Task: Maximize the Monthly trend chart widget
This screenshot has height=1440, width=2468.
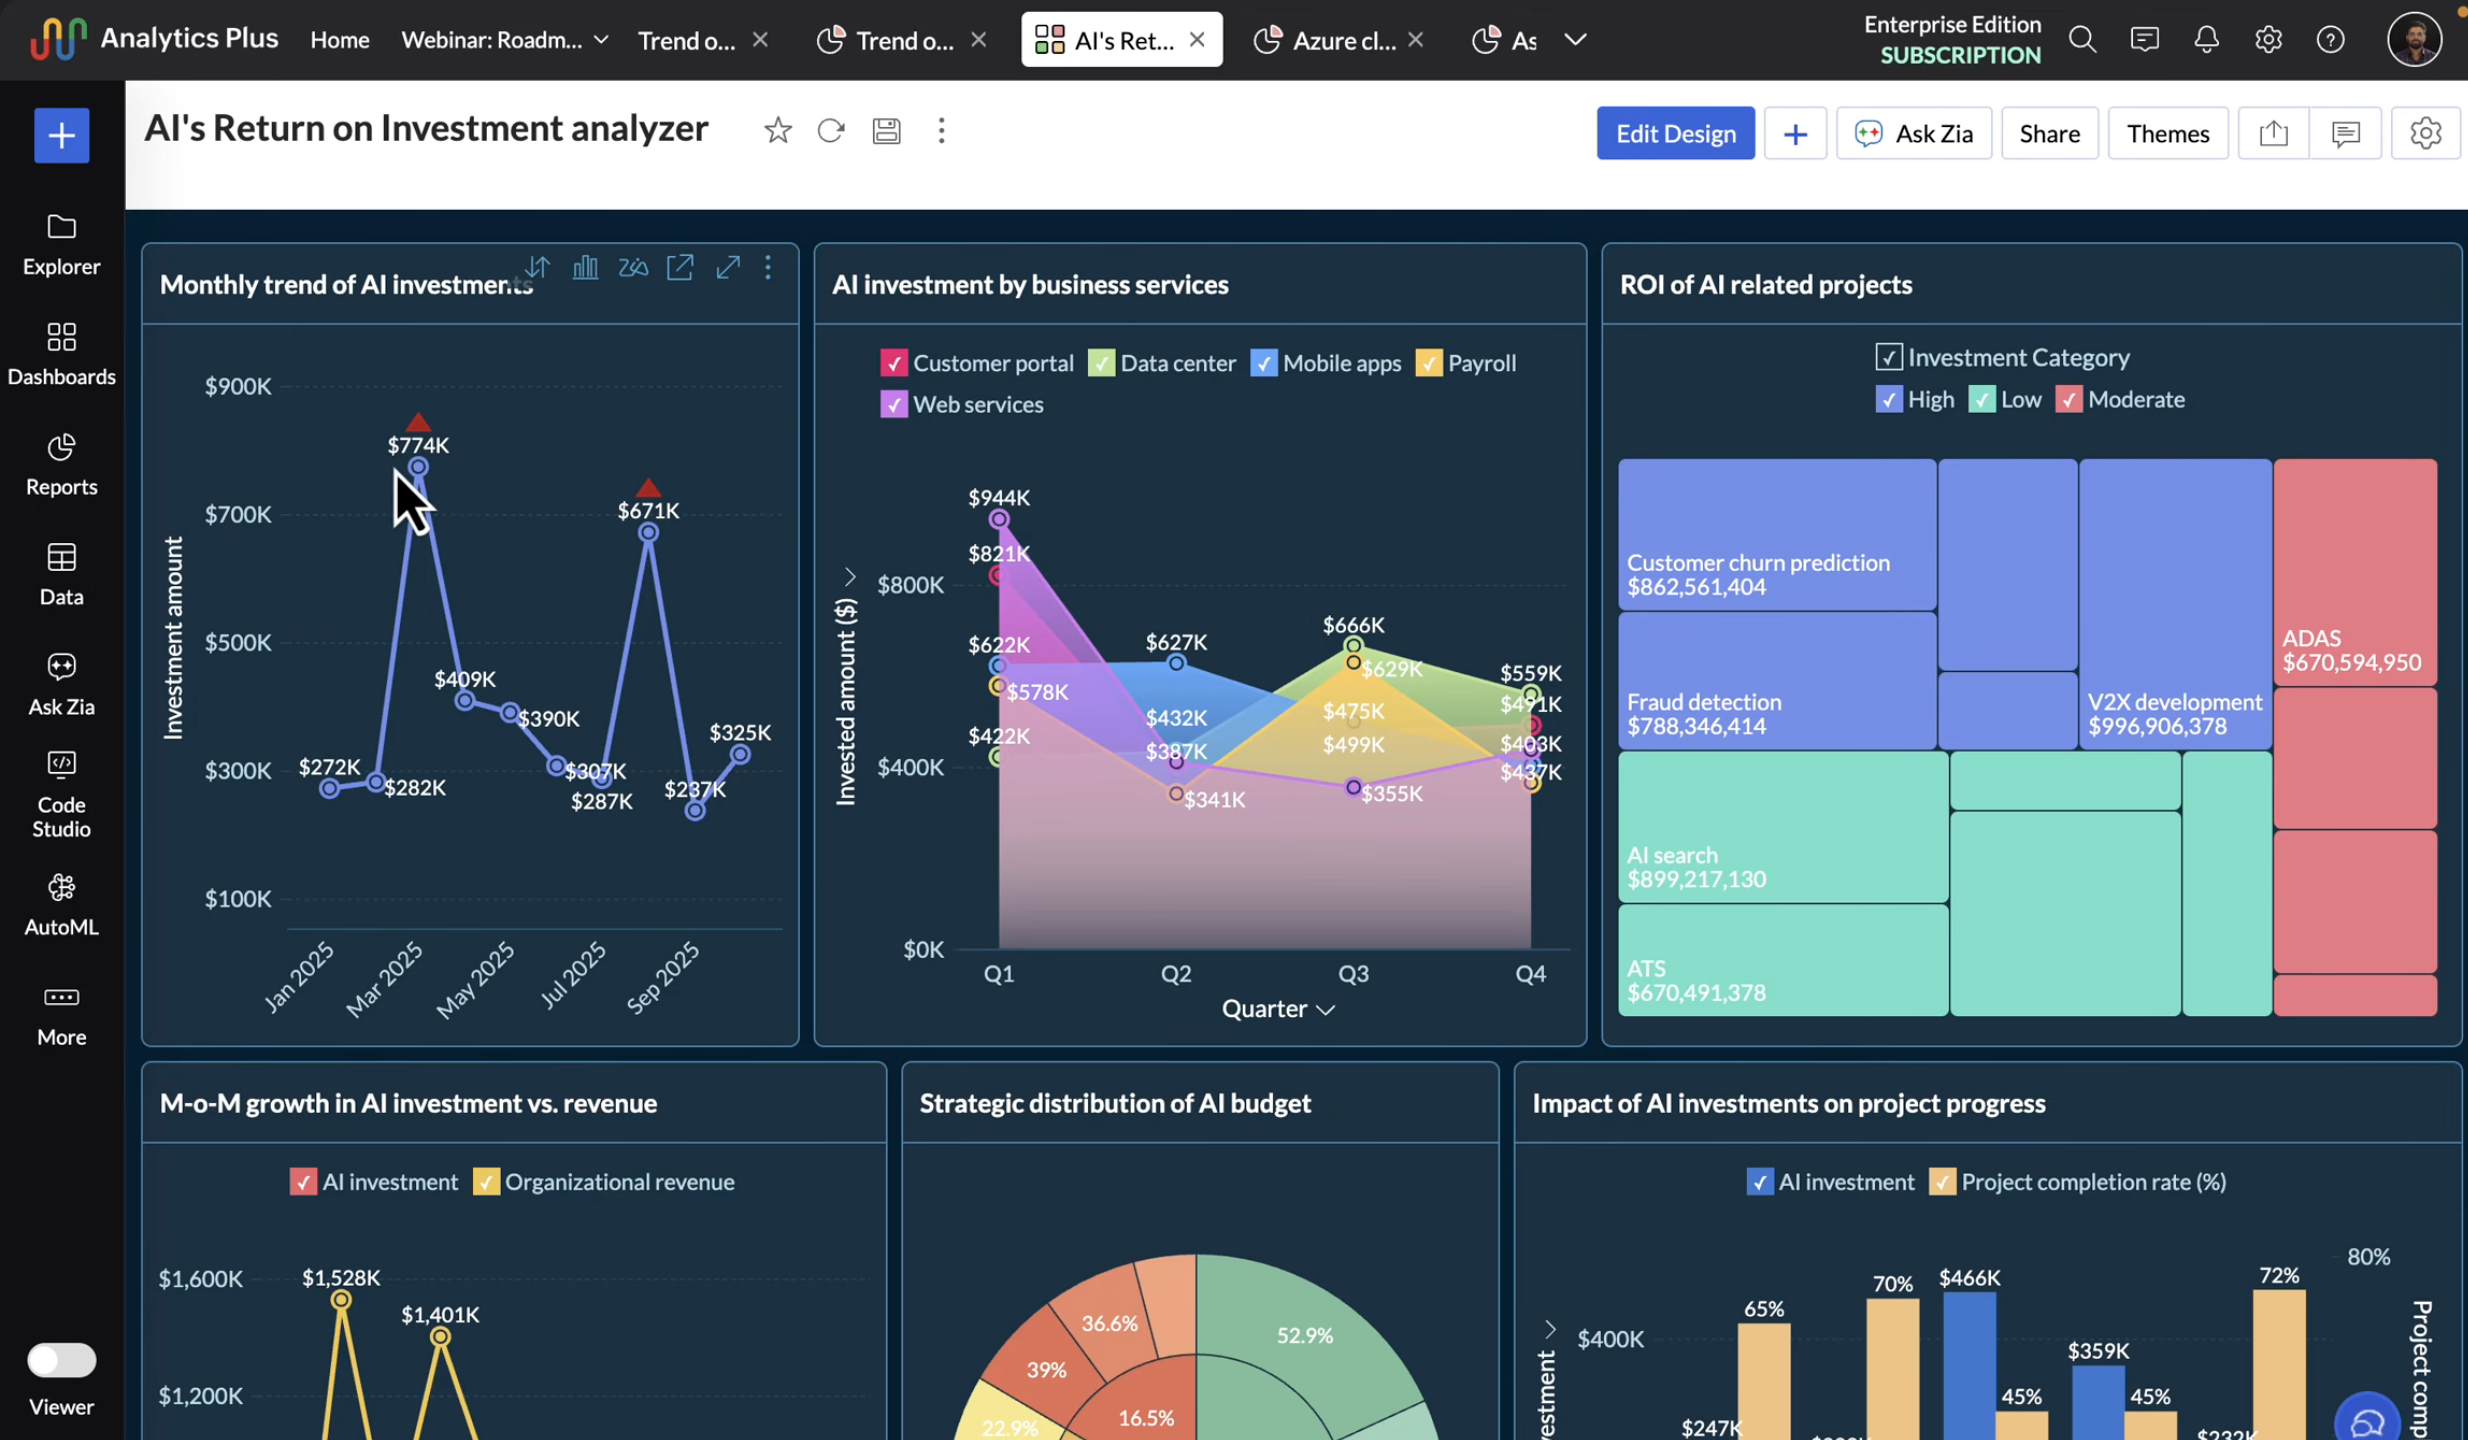Action: pos(728,267)
